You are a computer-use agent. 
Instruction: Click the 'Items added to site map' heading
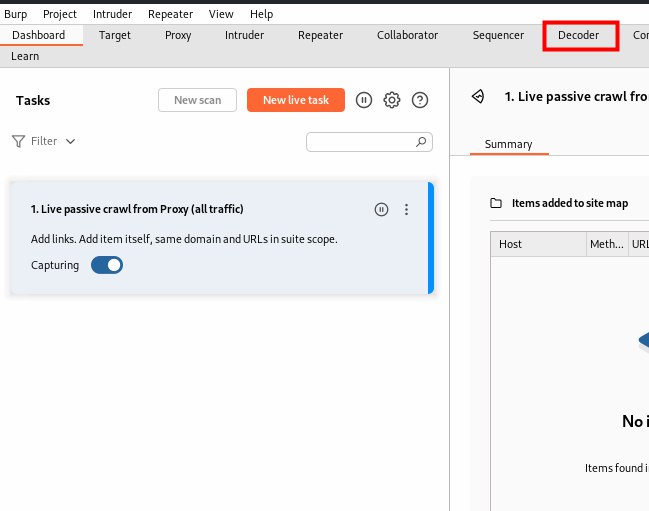(570, 203)
